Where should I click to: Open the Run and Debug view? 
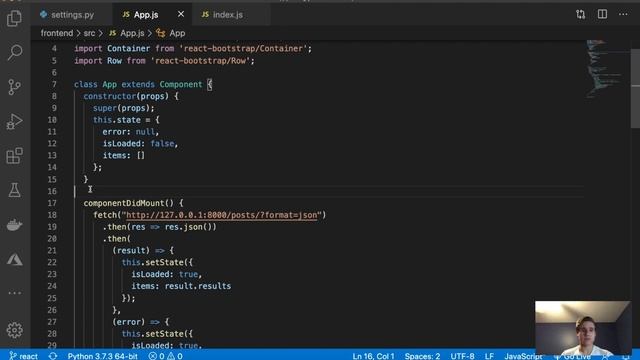15,122
